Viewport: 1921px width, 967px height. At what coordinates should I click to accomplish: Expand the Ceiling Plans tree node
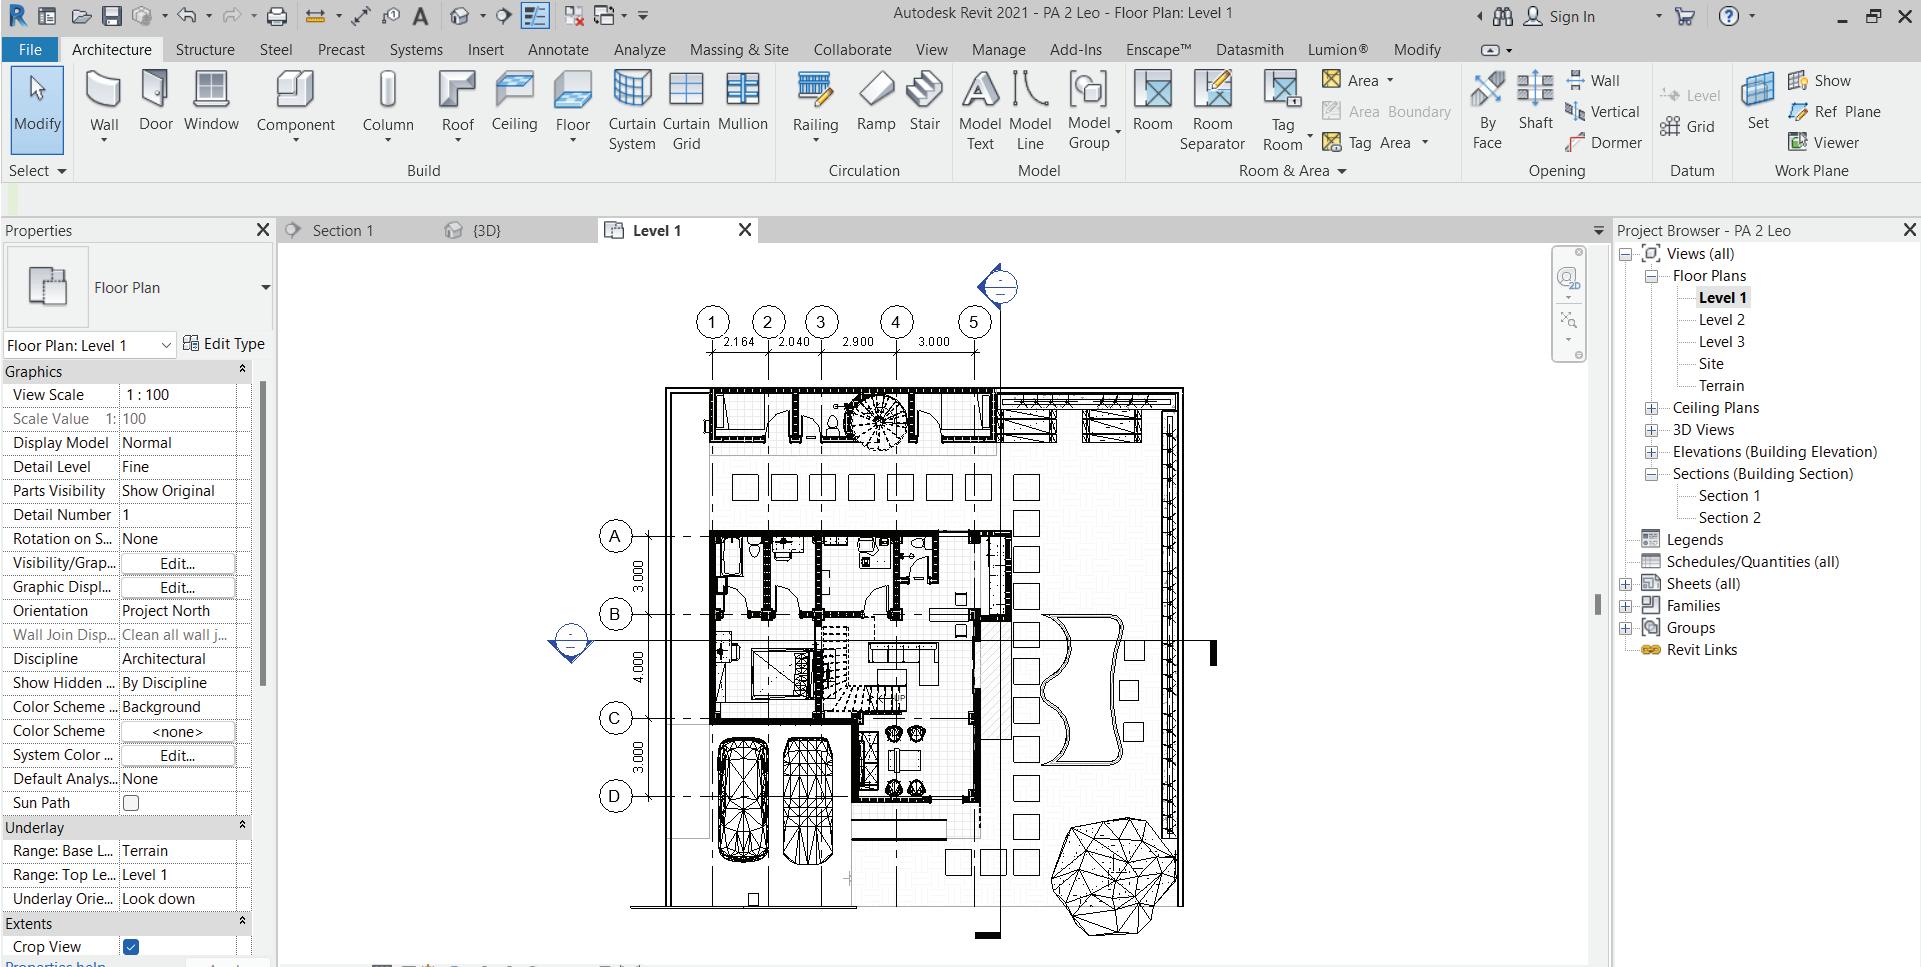1651,408
